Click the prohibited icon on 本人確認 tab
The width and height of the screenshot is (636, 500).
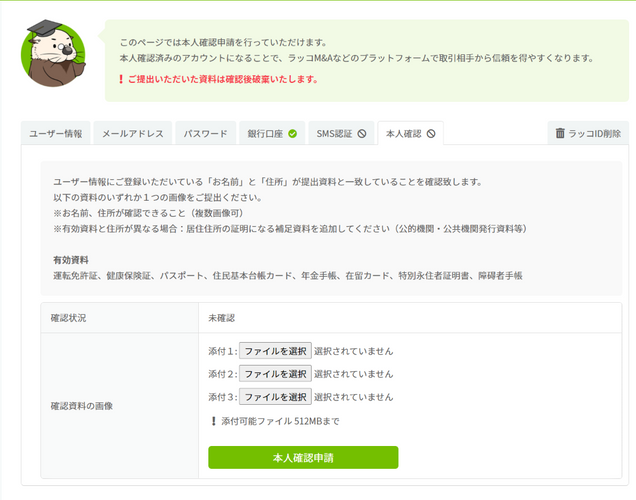pyautogui.click(x=431, y=133)
